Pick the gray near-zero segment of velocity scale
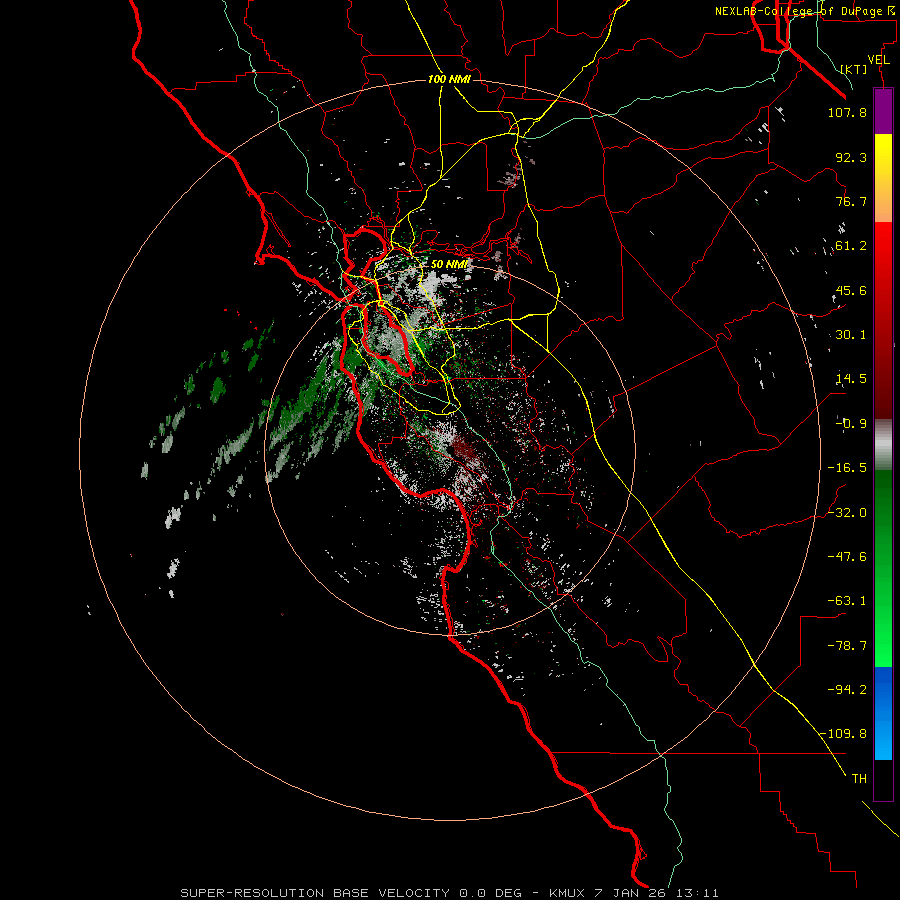900x900 pixels. coord(883,445)
